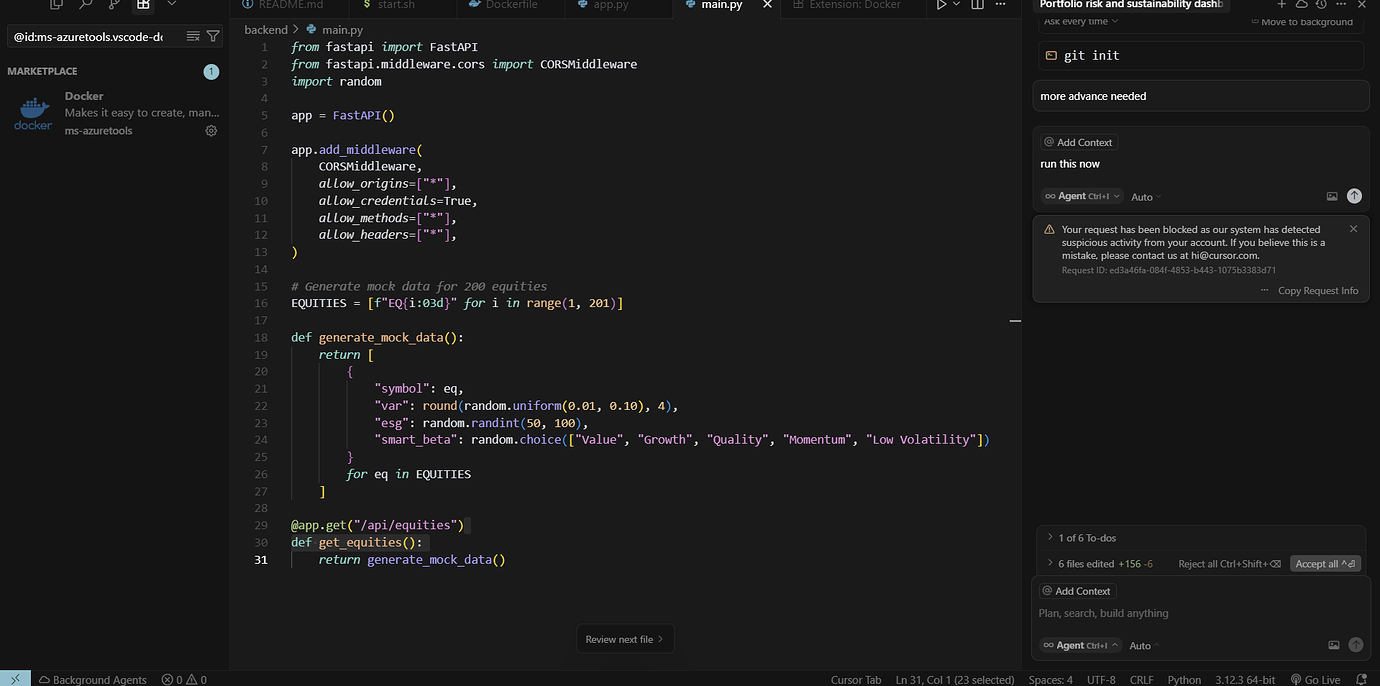Open the Auto model dropdown

1143,645
